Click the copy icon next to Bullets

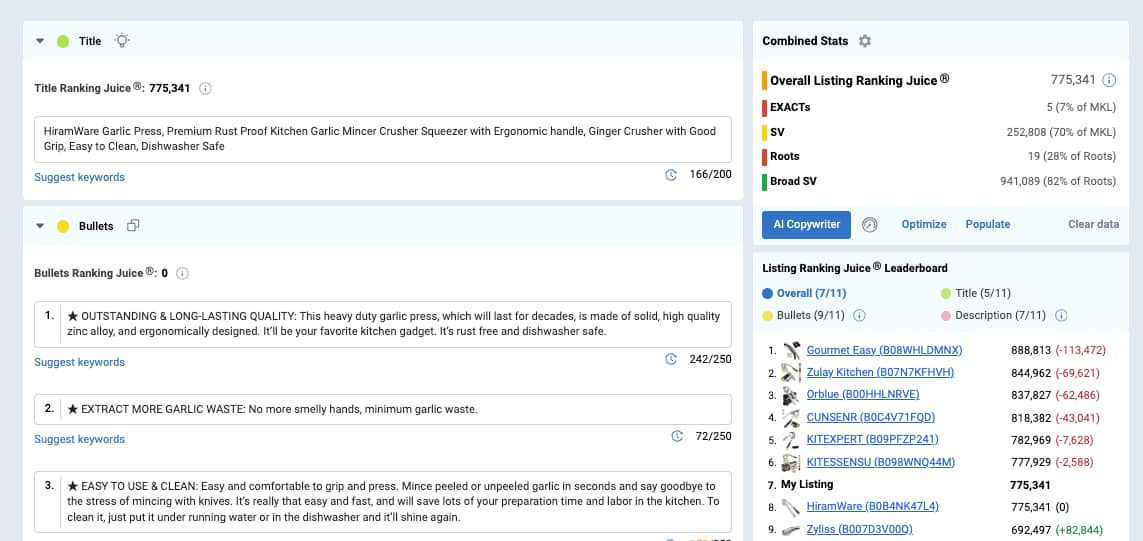pos(133,226)
